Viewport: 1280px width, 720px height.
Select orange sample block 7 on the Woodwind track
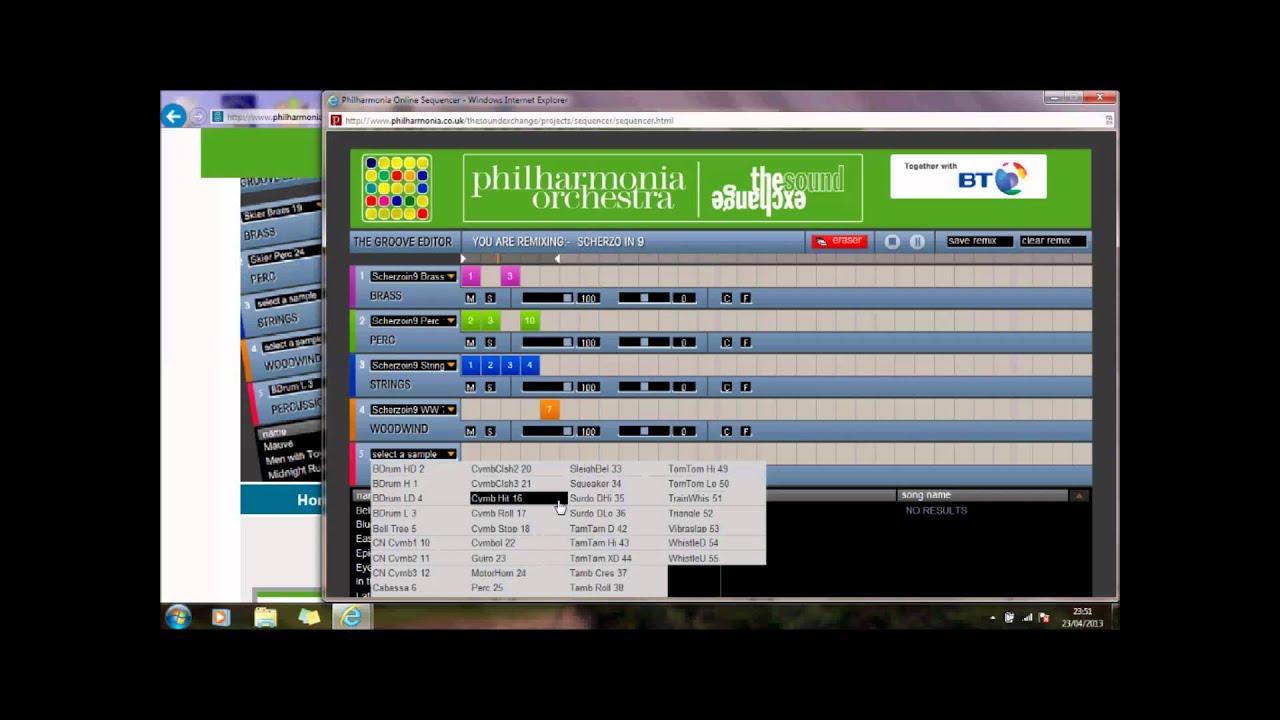point(549,409)
